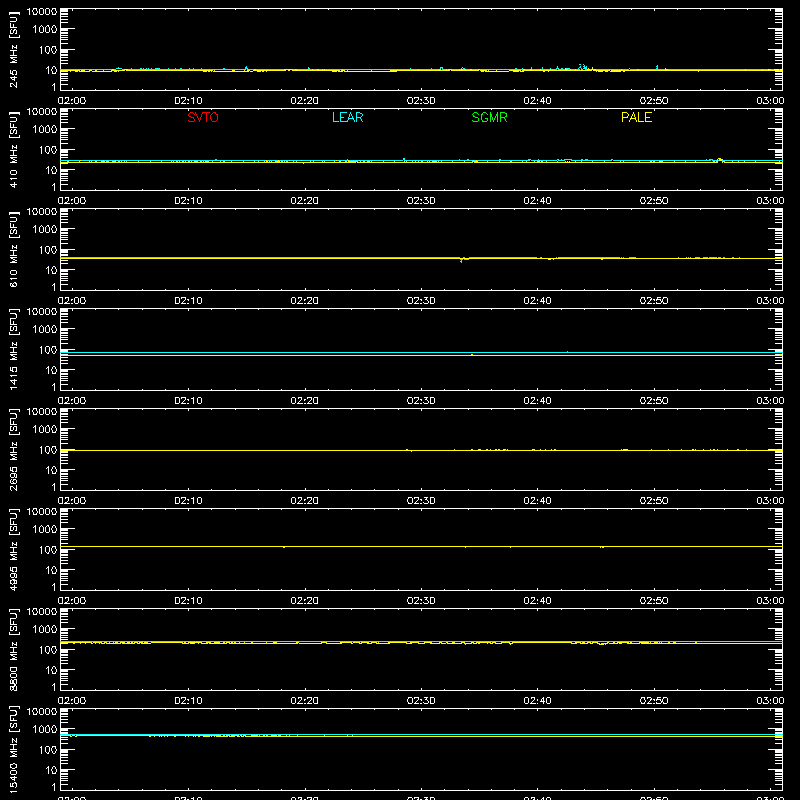Click the 100 y-axis value on 15400 MHz plot
Screen dimensions: 800x800
(x=47, y=750)
